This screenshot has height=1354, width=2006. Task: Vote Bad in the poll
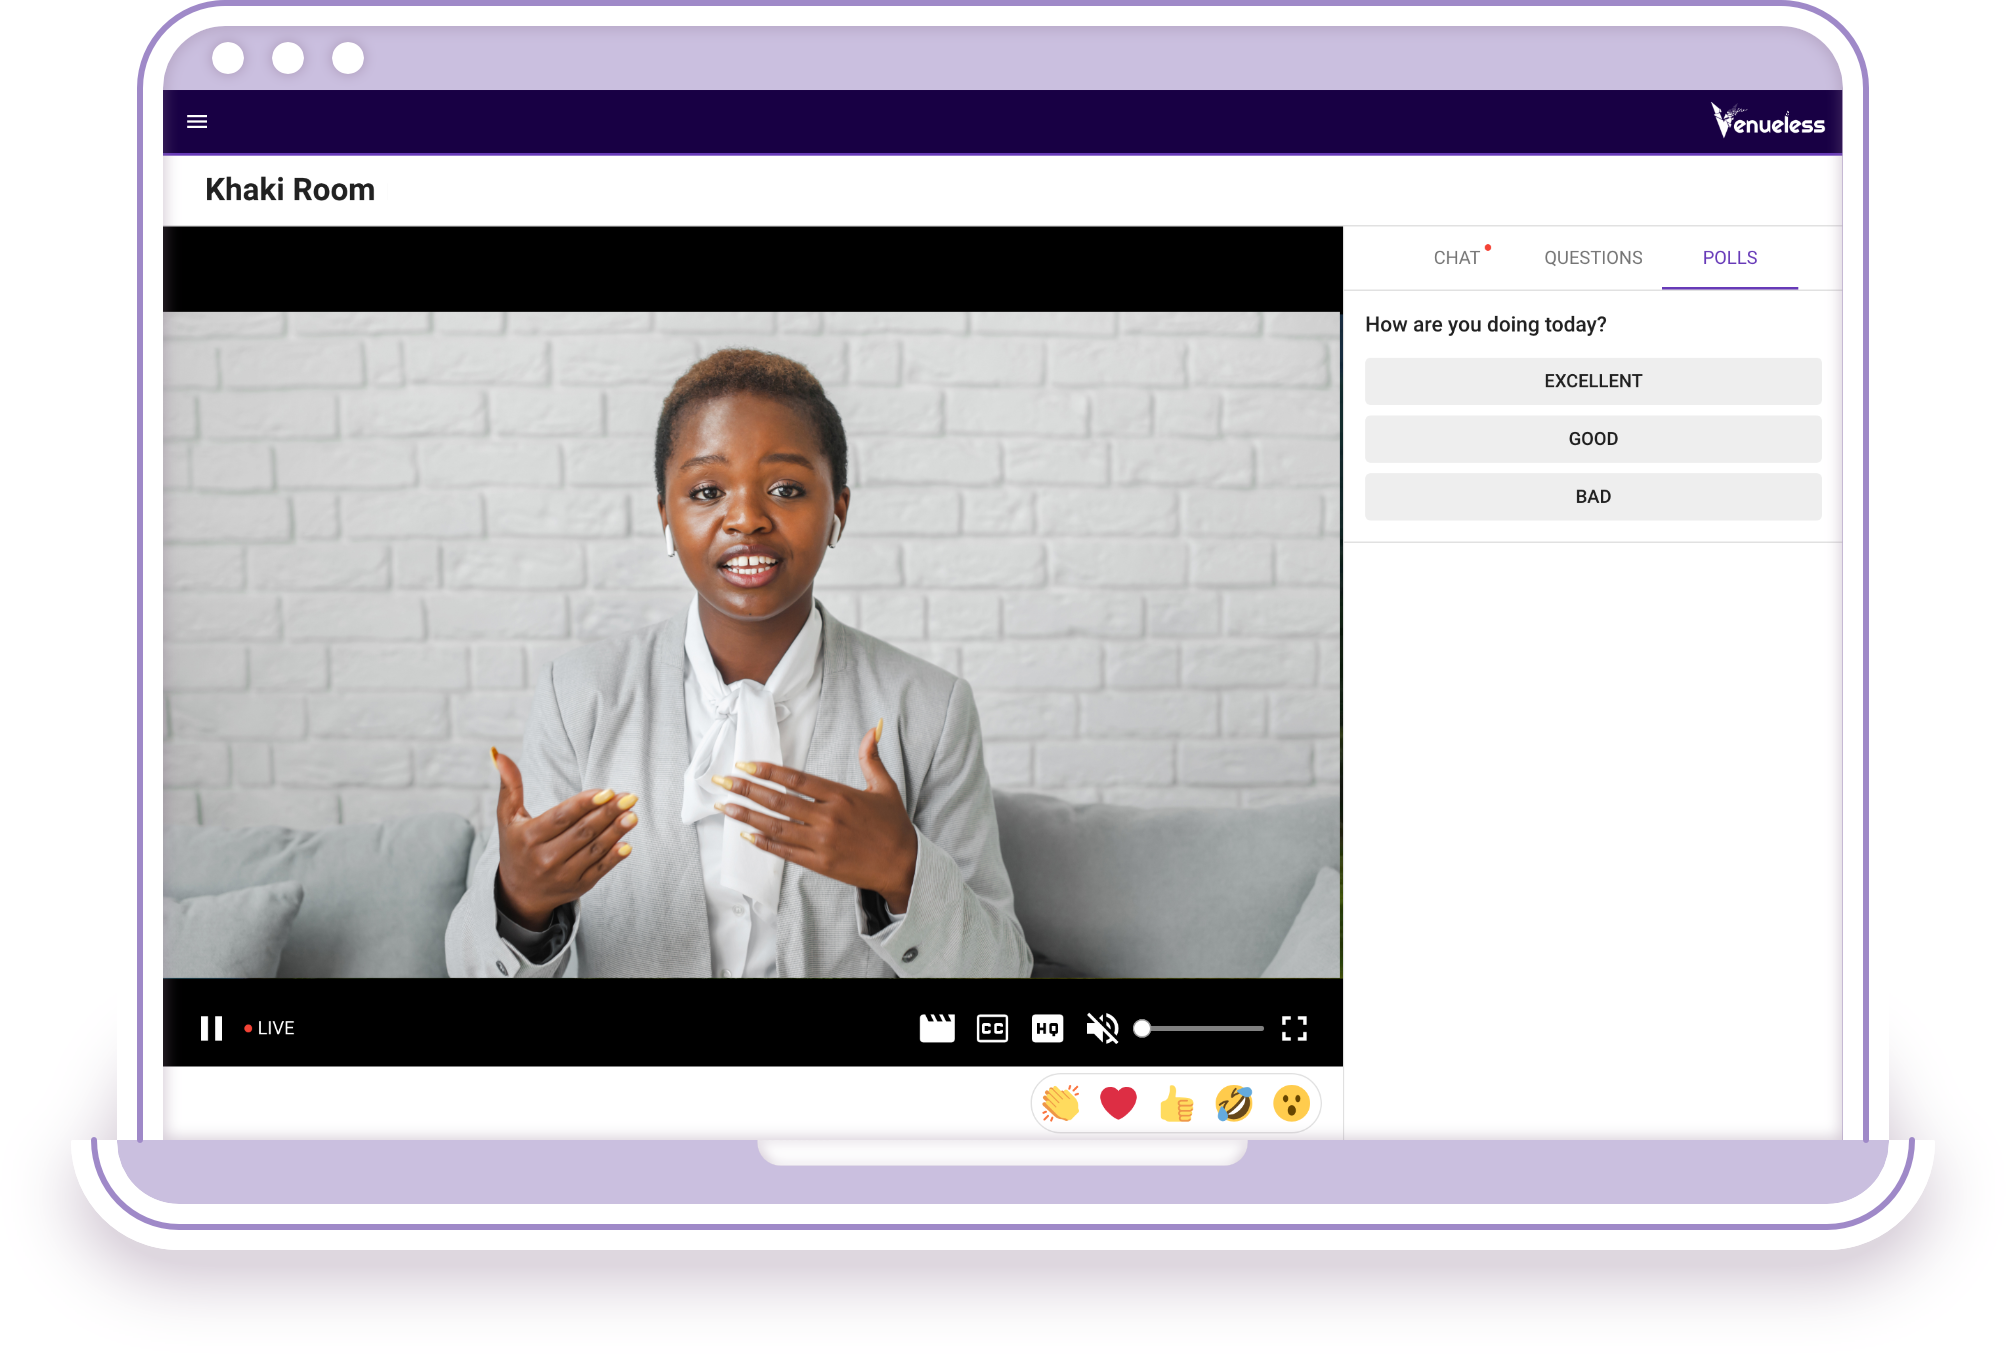[x=1593, y=497]
